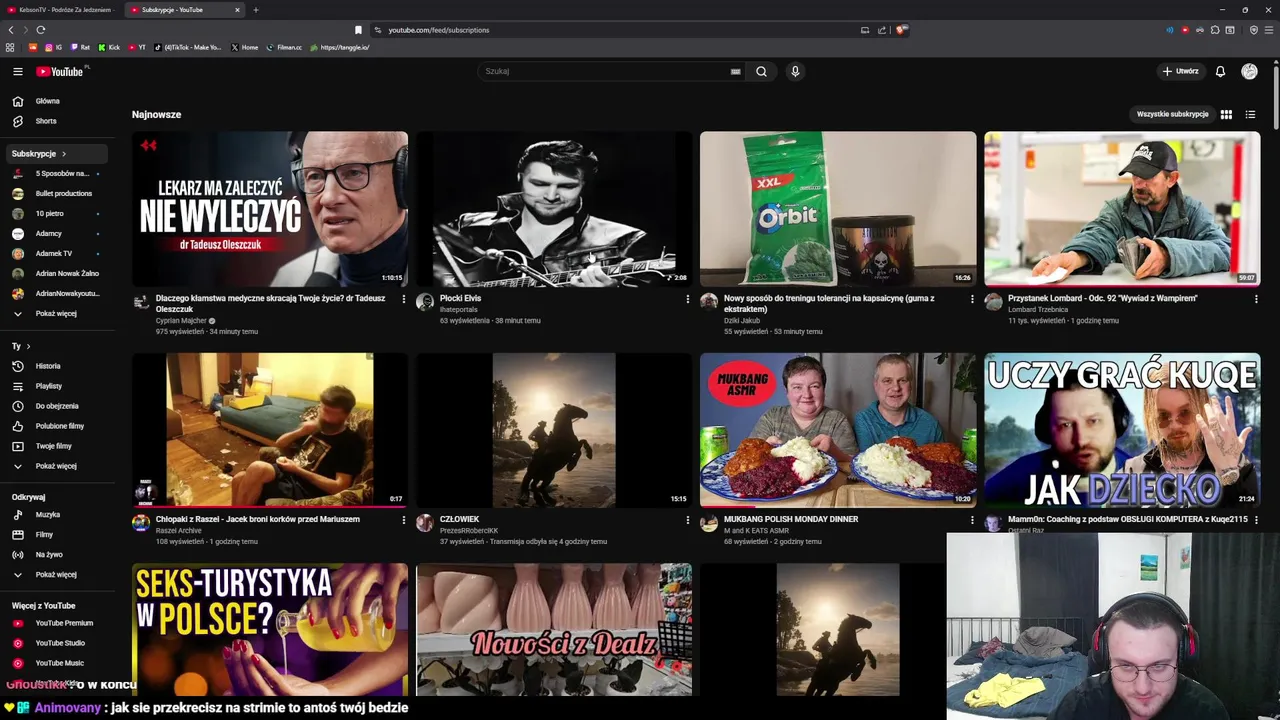The width and height of the screenshot is (1280, 720).
Task: Click the Utwórz create button
Action: pyautogui.click(x=1180, y=71)
